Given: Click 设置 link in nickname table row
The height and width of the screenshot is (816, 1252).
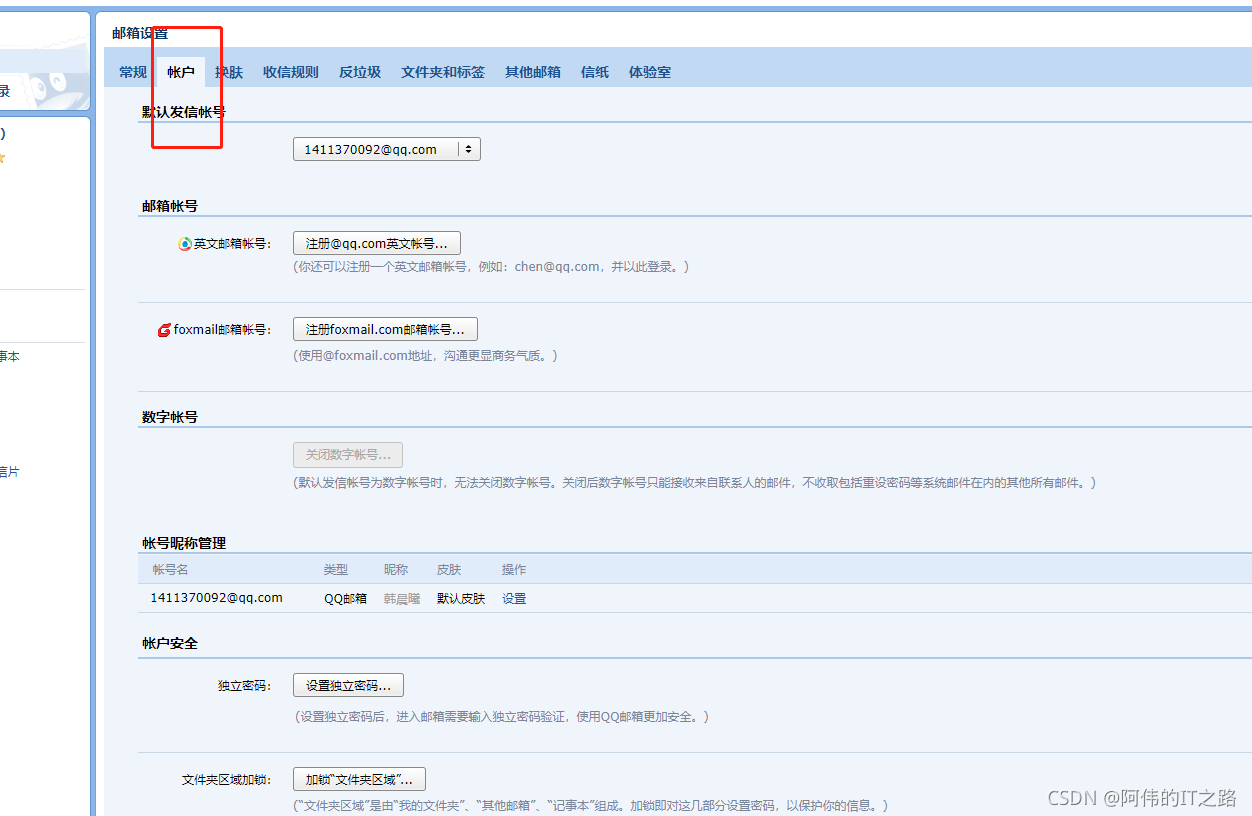Looking at the screenshot, I should (x=514, y=599).
